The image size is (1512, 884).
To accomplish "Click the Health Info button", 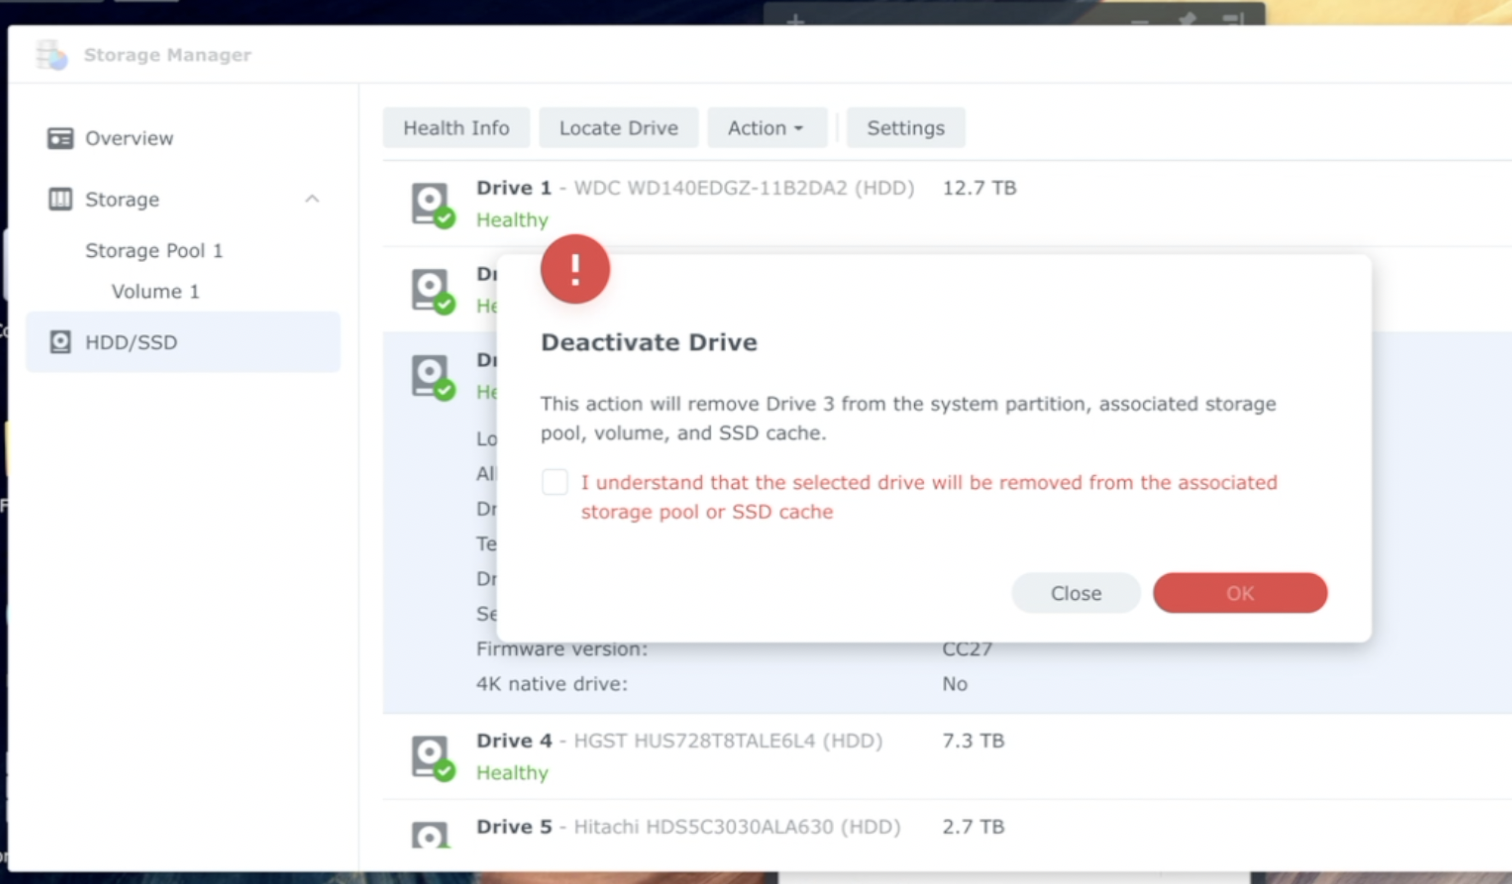I will (456, 128).
